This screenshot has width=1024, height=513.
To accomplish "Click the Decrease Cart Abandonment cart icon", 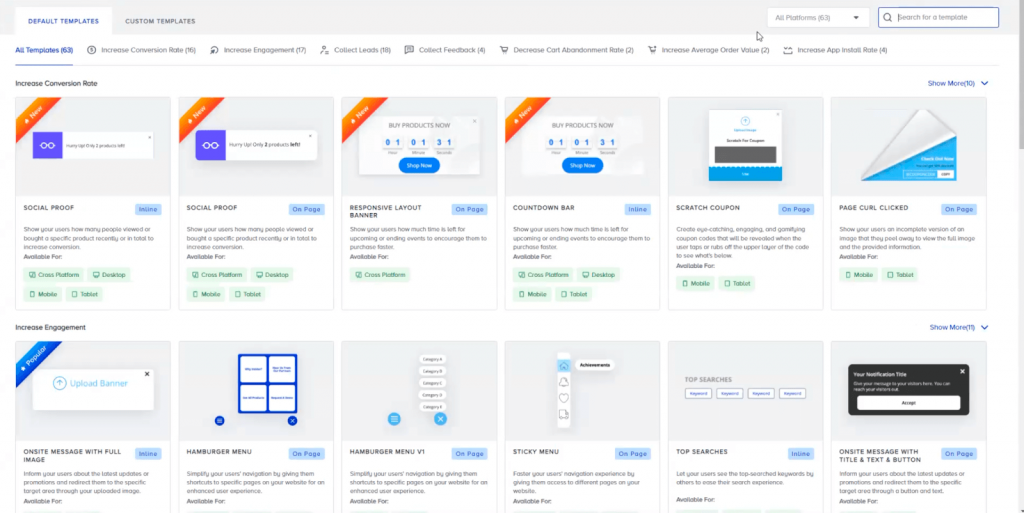I will [504, 50].
